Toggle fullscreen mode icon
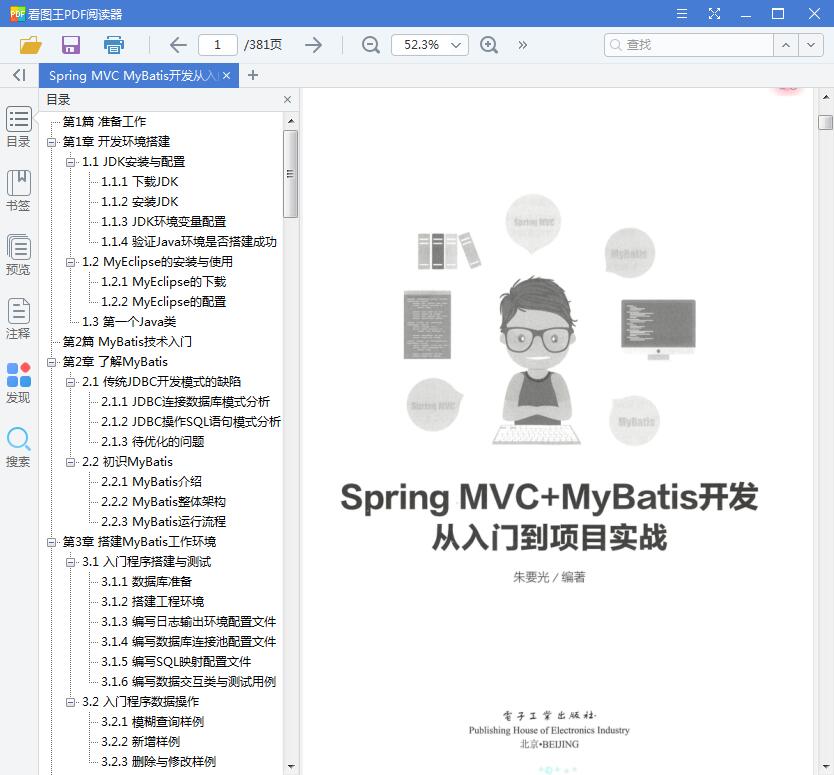The height and width of the screenshot is (775, 834). click(714, 14)
